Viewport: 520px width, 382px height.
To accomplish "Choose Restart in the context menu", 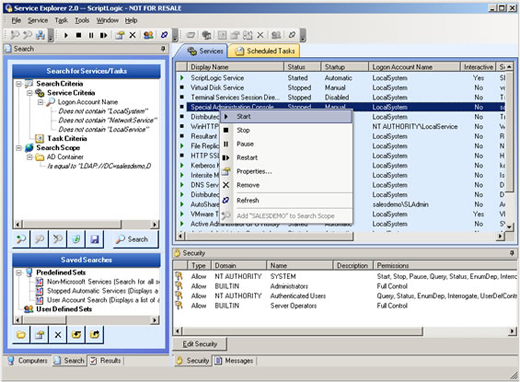I will pos(286,158).
